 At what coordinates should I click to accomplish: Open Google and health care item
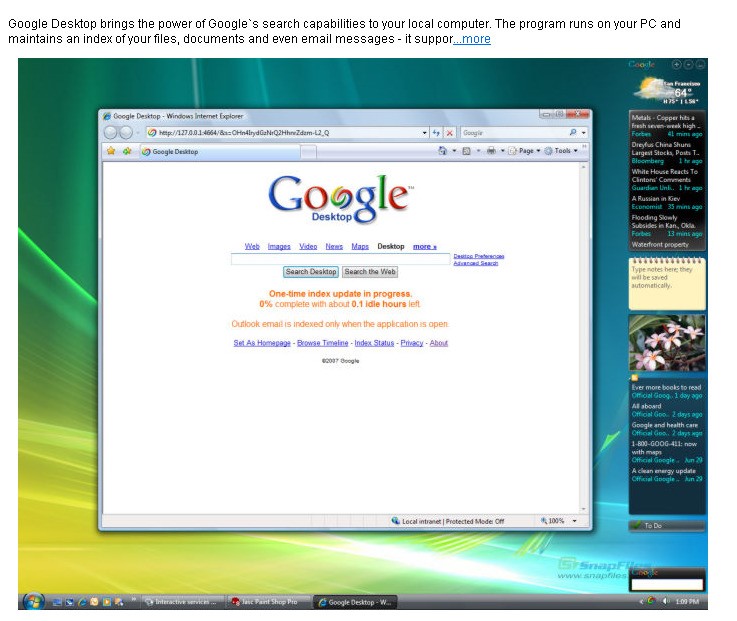pyautogui.click(x=666, y=429)
